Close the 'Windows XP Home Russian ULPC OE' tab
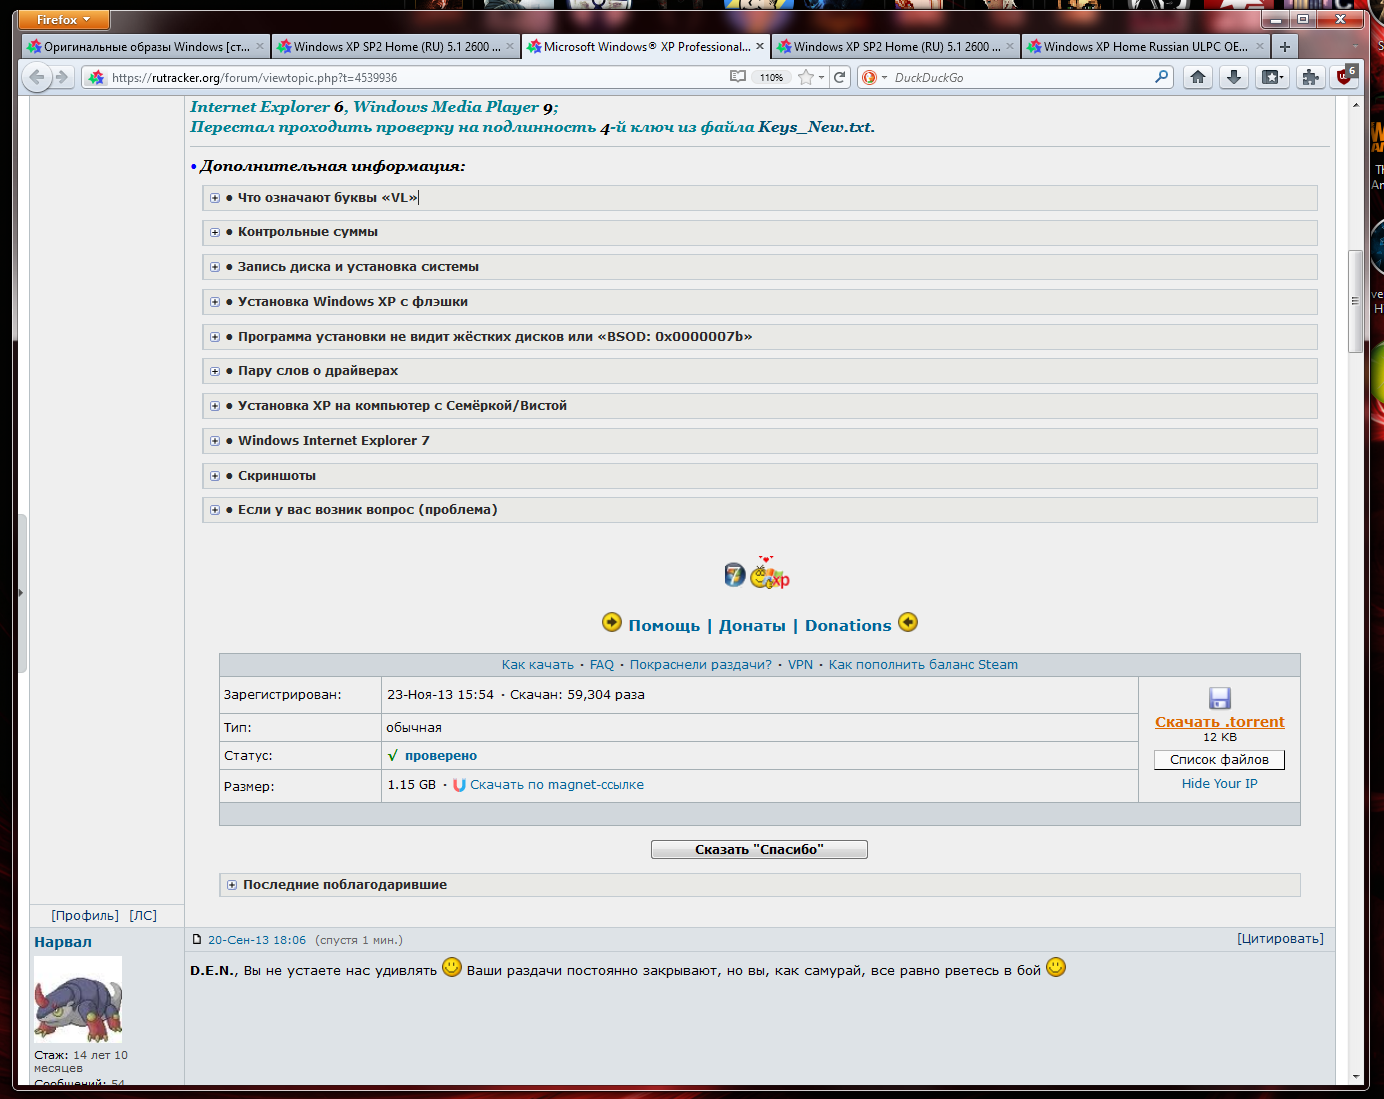Viewport: 1384px width, 1099px height. 1260,46
